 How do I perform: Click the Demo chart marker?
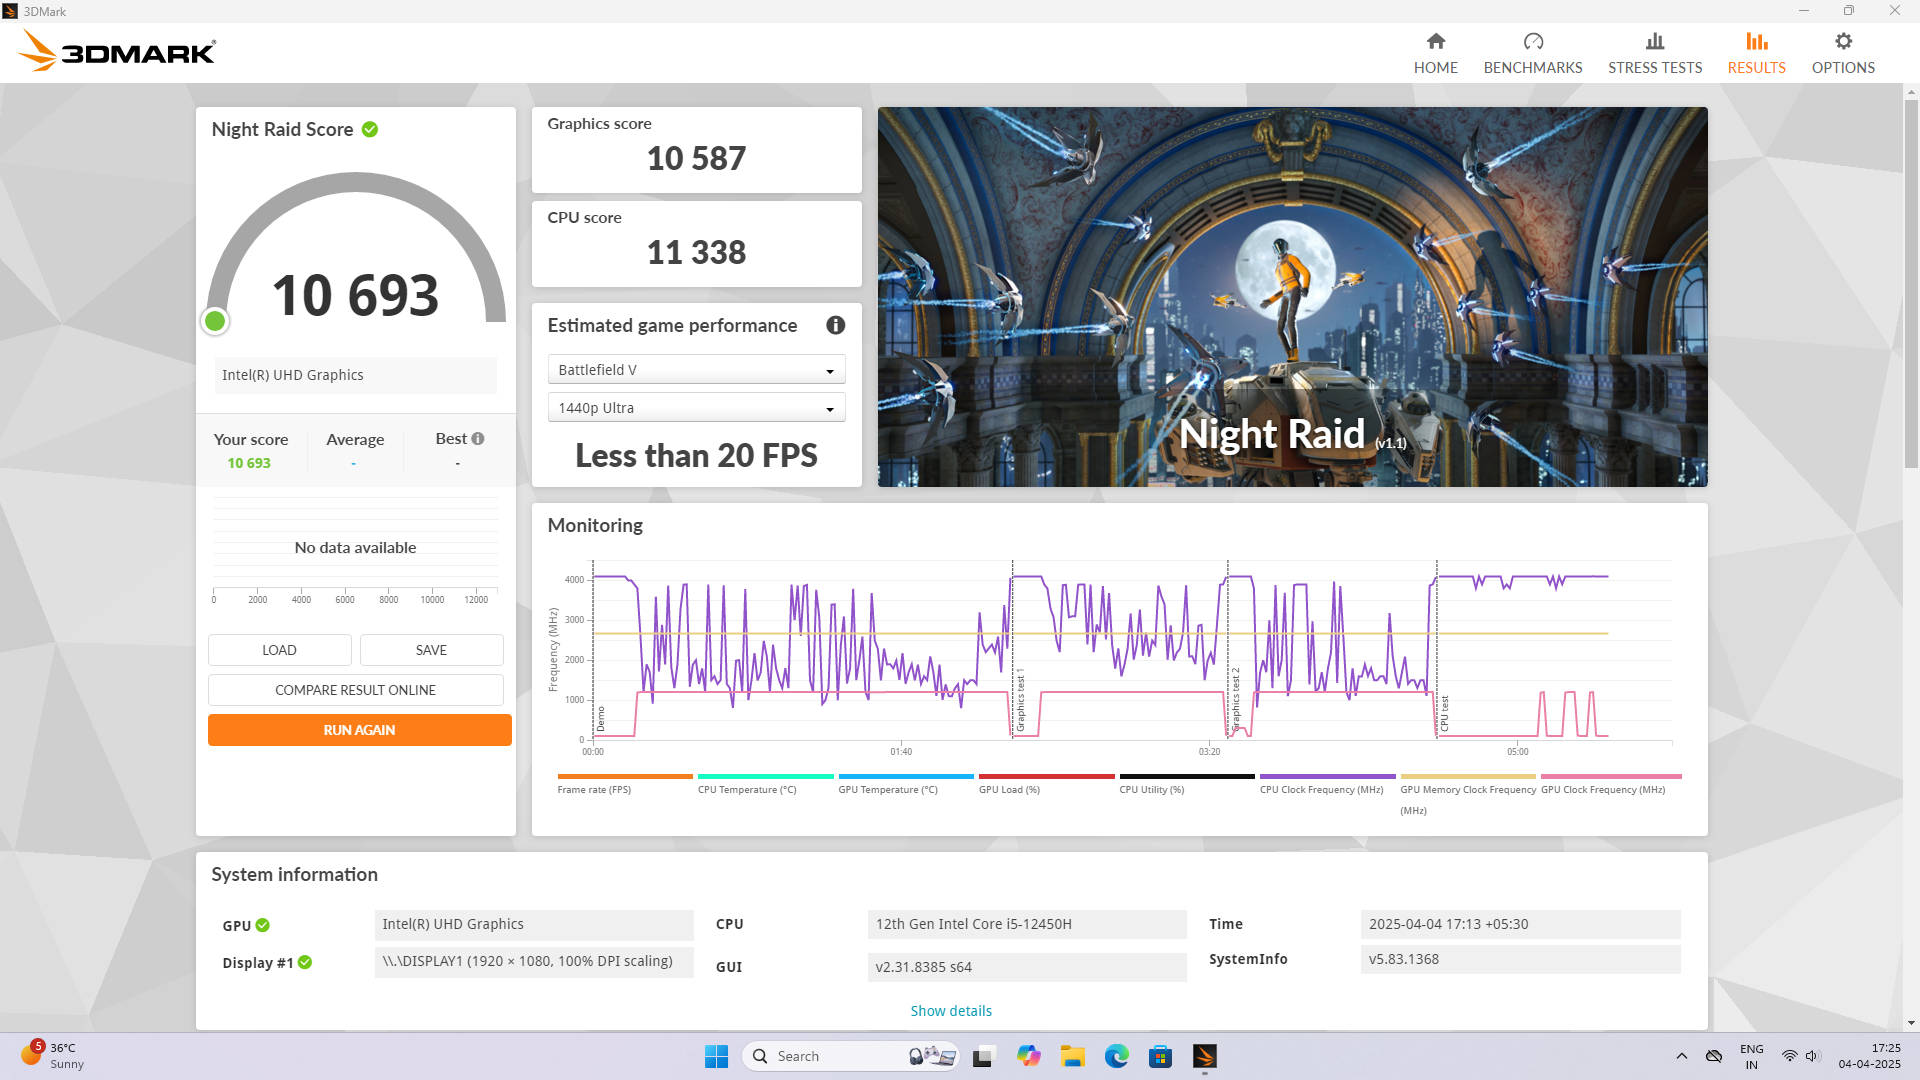tap(600, 719)
